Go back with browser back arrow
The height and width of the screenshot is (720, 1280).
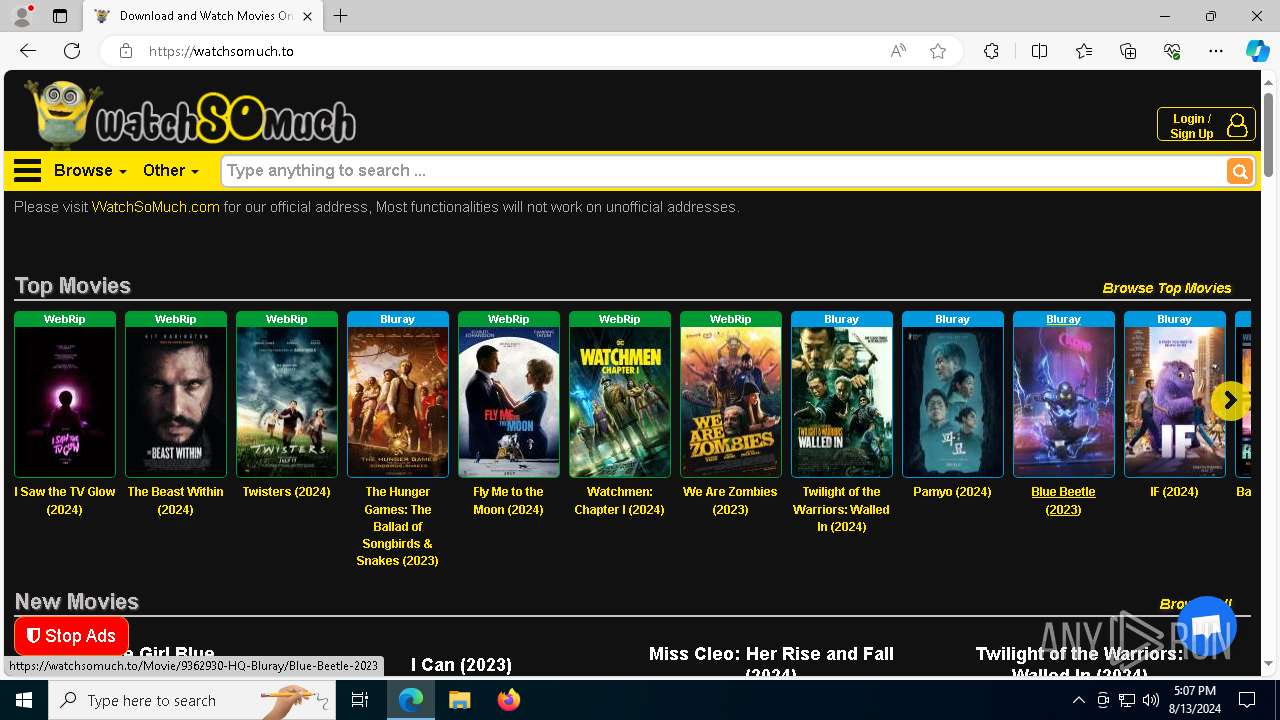coord(28,51)
